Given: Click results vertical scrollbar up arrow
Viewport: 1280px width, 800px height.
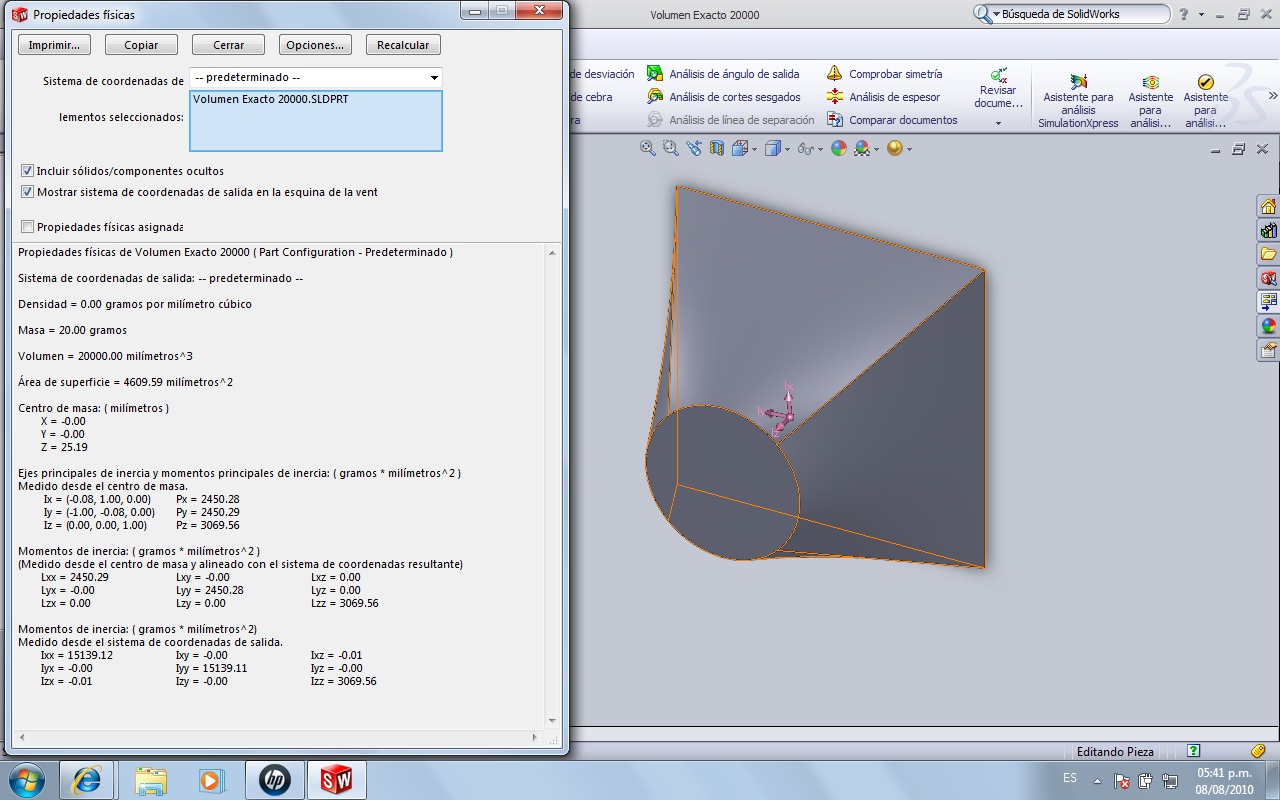Looking at the screenshot, I should [552, 254].
